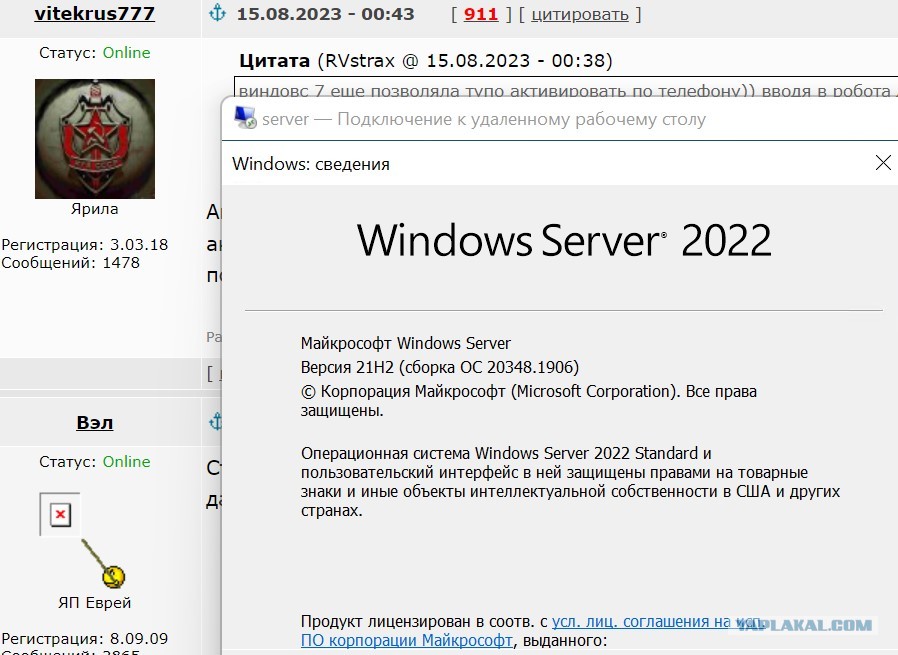Click vitekrus777's red star avatar image
The width and height of the screenshot is (898, 655).
pyautogui.click(x=95, y=139)
